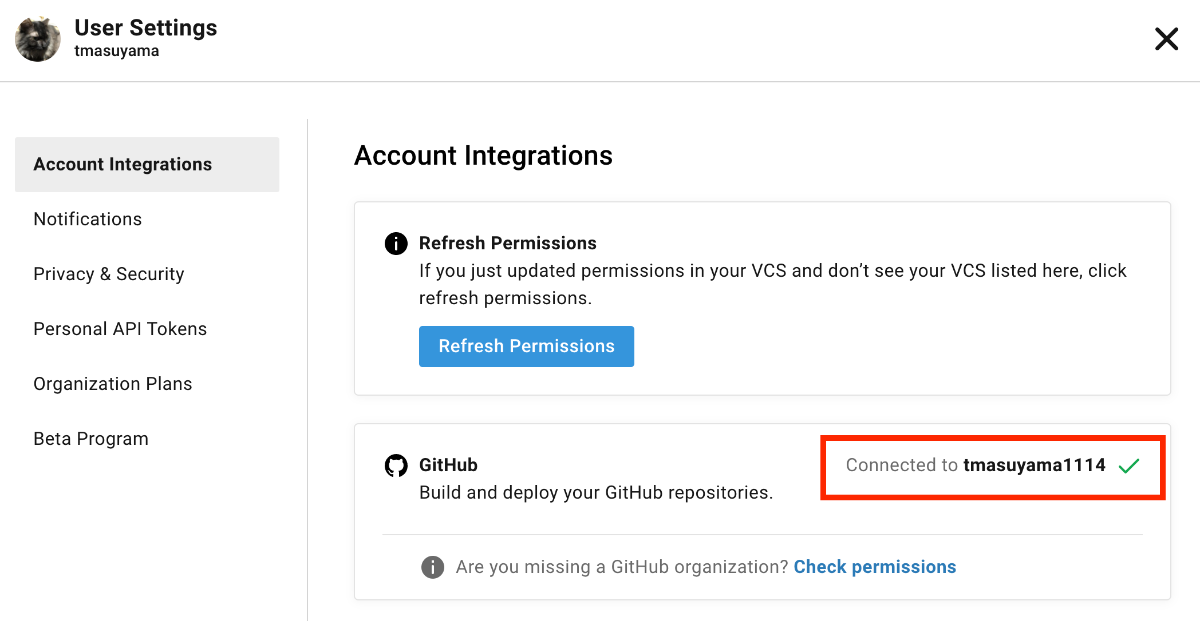Click the Account Integrations page heading
Viewport: 1200px width, 621px height.
click(483, 156)
